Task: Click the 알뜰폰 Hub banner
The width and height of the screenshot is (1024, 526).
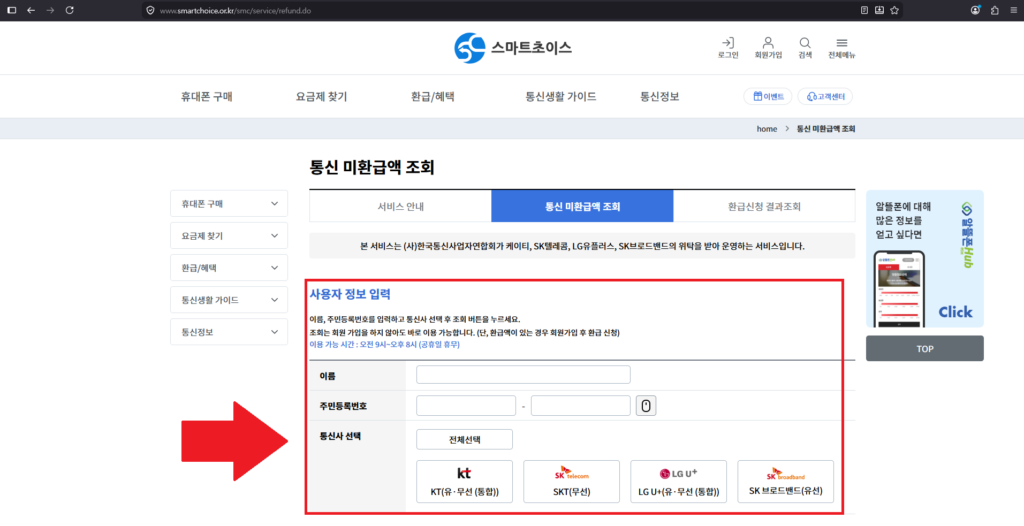Action: point(925,259)
